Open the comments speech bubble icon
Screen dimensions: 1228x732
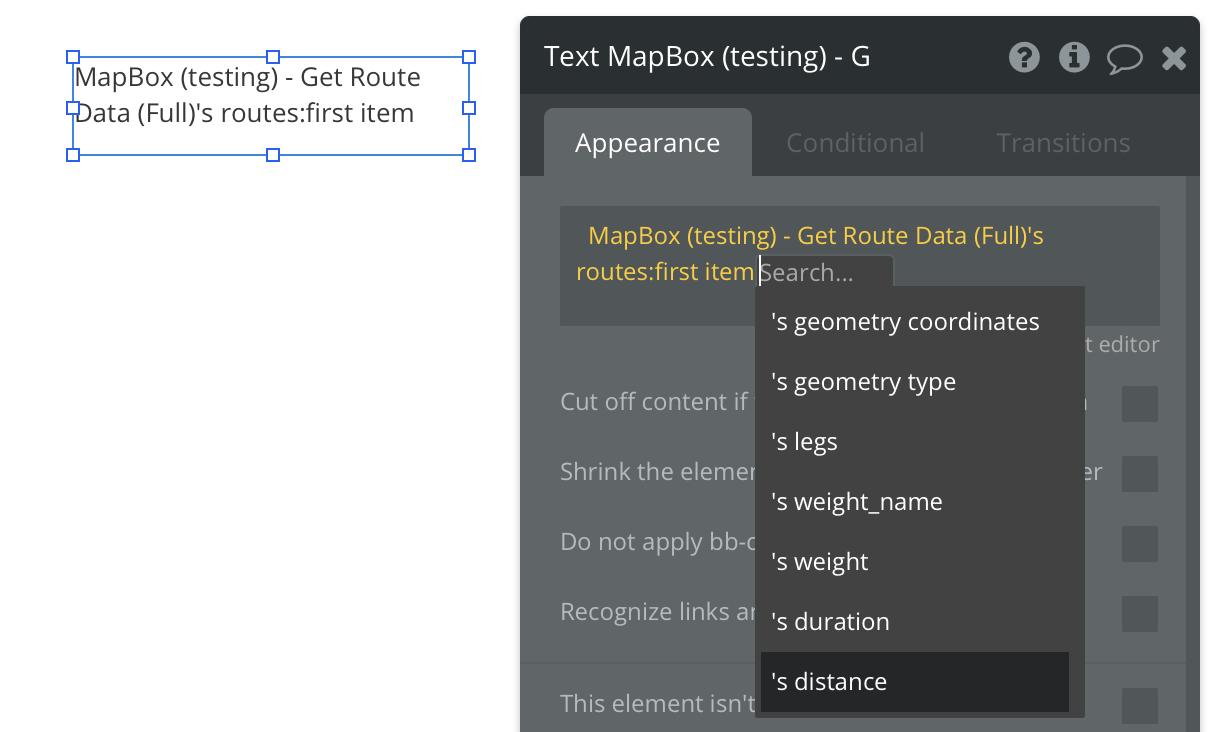pyautogui.click(x=1124, y=58)
